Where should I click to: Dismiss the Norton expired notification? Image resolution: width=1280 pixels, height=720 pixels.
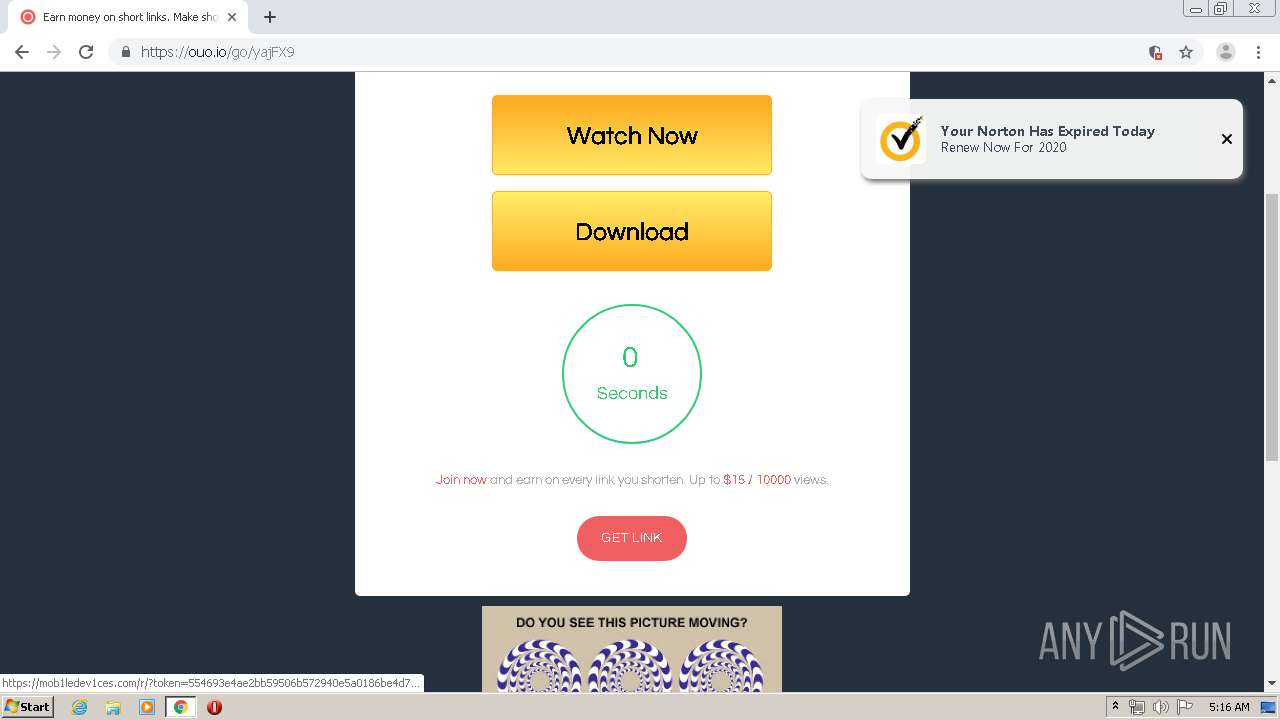tap(1227, 139)
